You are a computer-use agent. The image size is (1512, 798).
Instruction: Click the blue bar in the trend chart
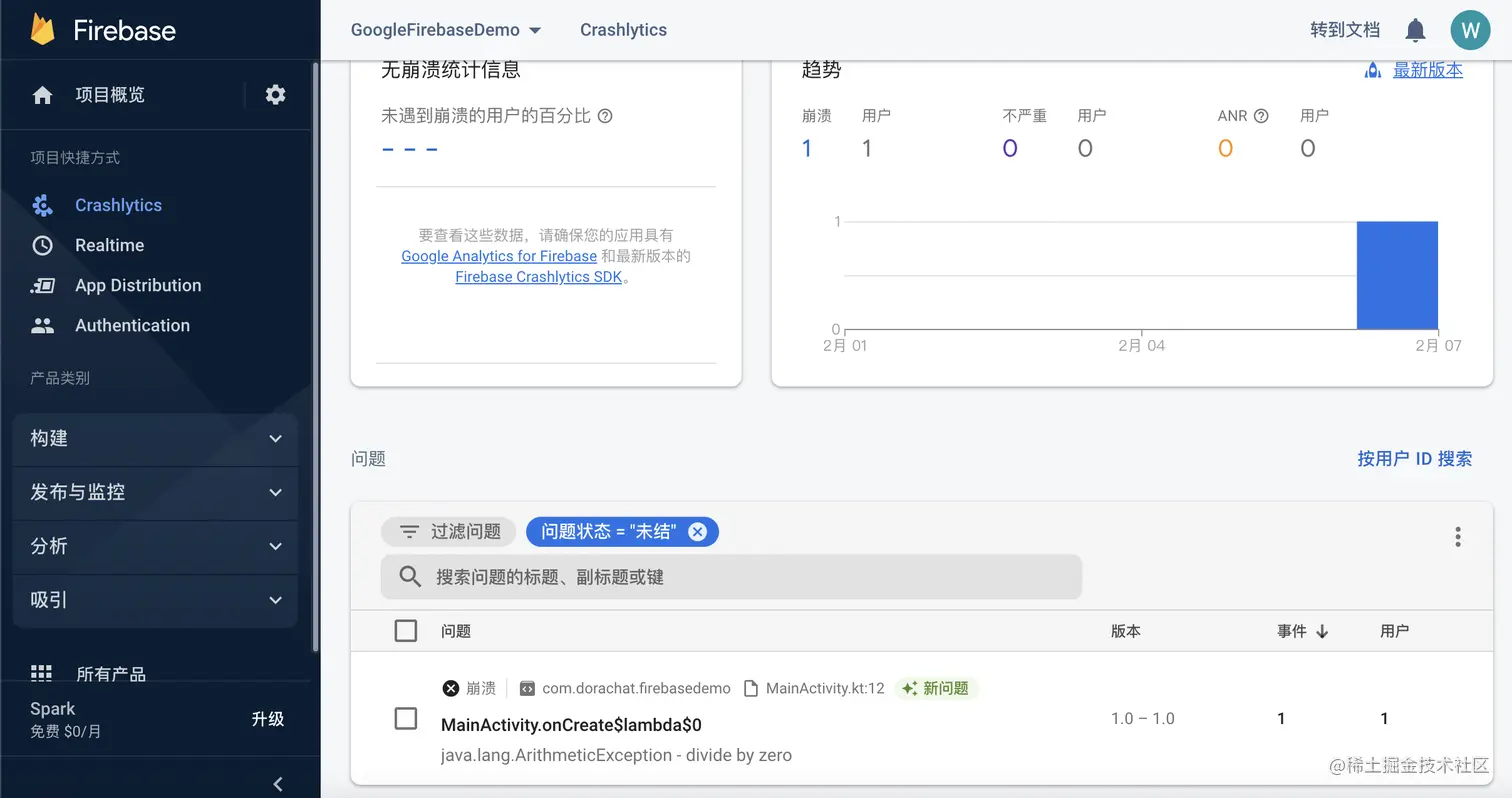click(x=1397, y=275)
